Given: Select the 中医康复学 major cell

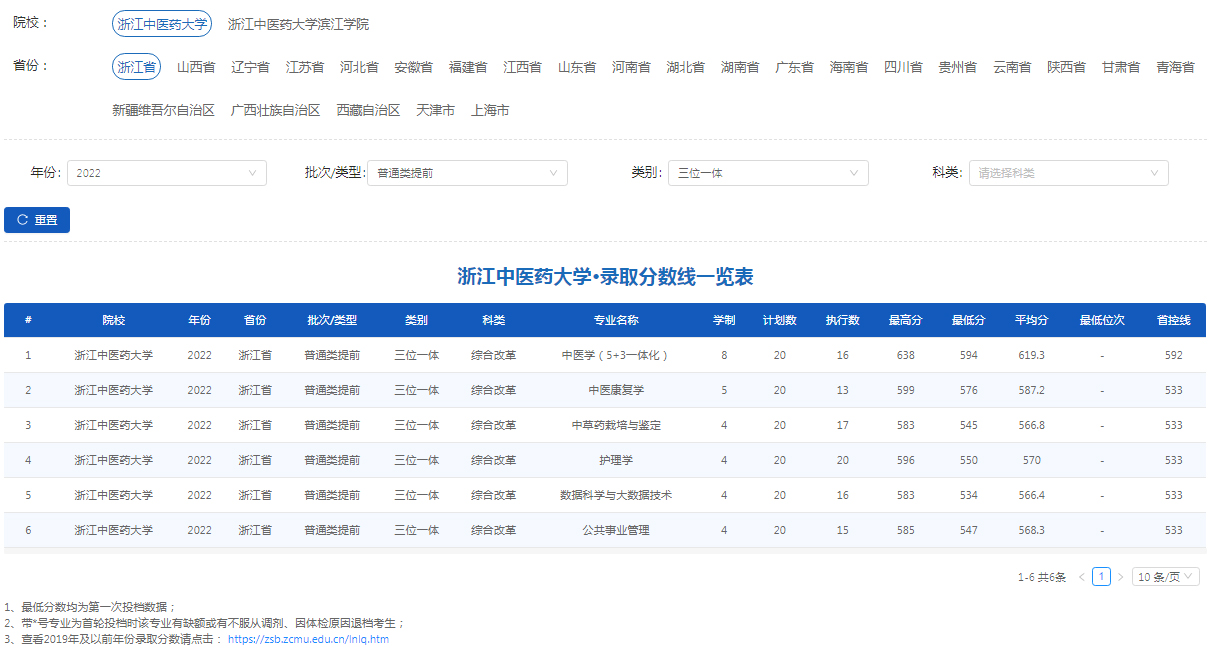Looking at the screenshot, I should pyautogui.click(x=616, y=390).
